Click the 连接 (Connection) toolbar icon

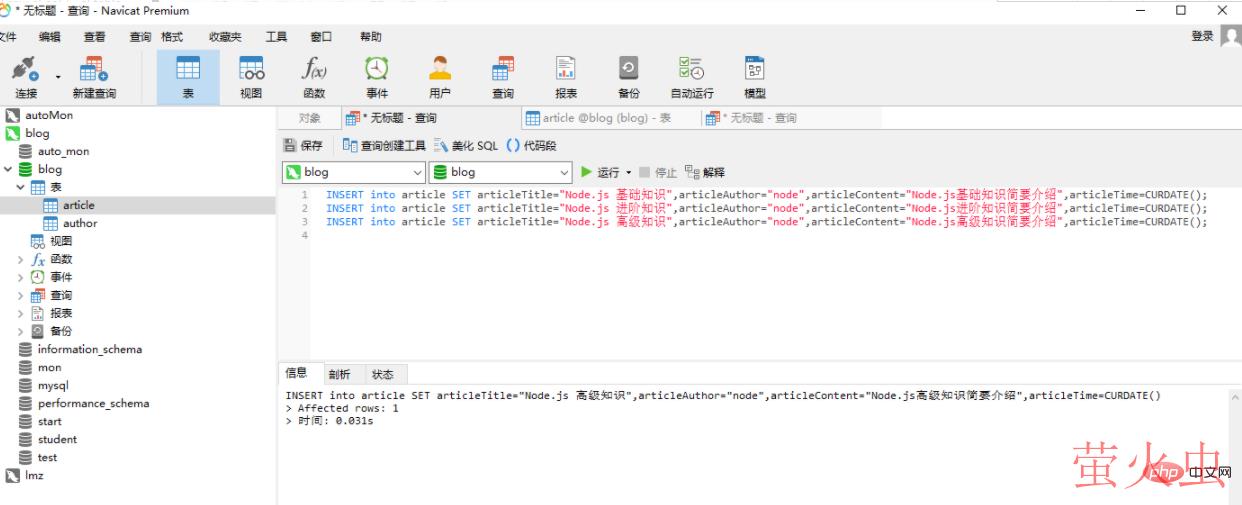click(25, 77)
